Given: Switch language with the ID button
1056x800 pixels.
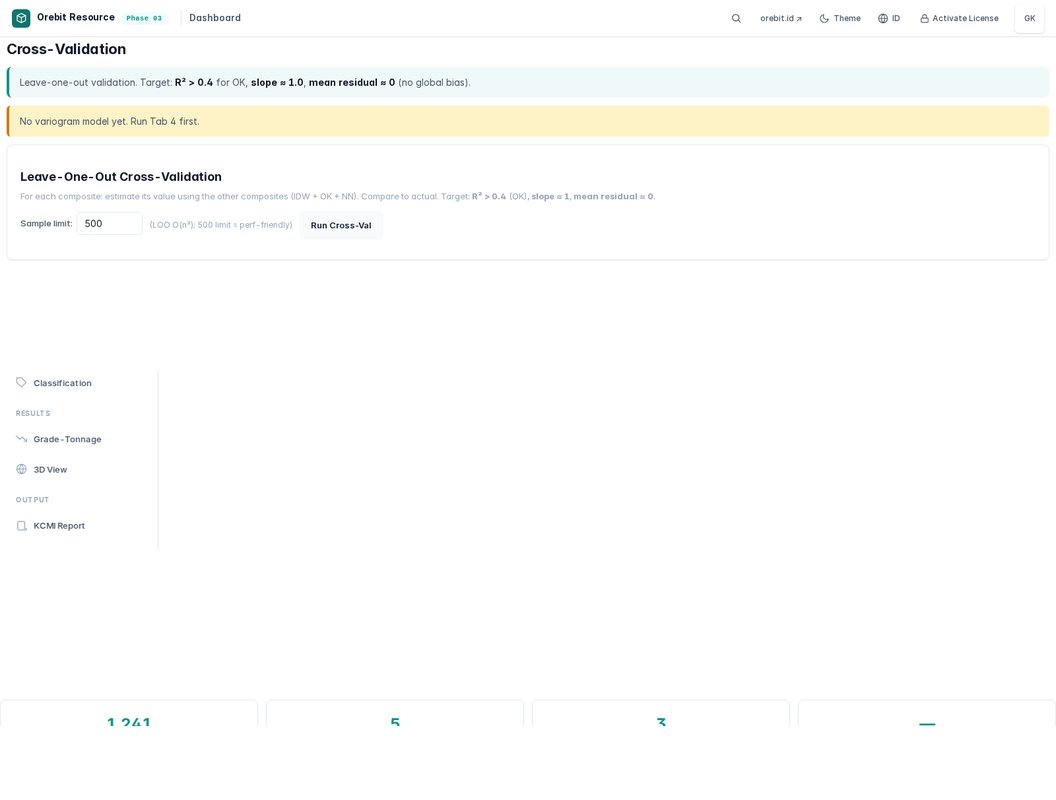Looking at the screenshot, I should [x=889, y=18].
